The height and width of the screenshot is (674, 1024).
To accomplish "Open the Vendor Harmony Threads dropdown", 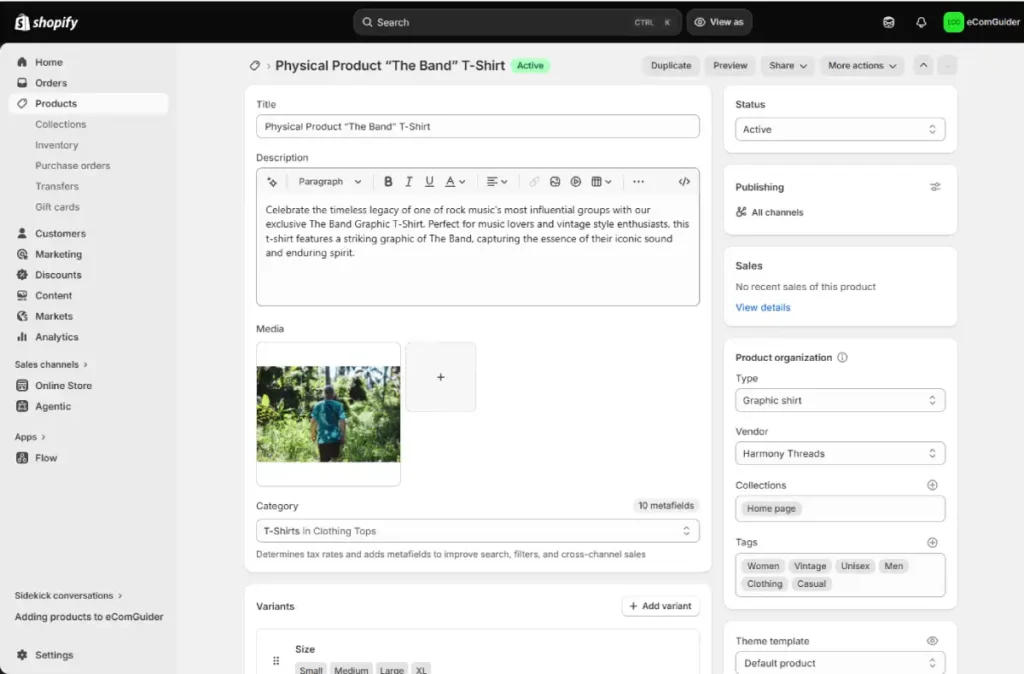I will 840,453.
